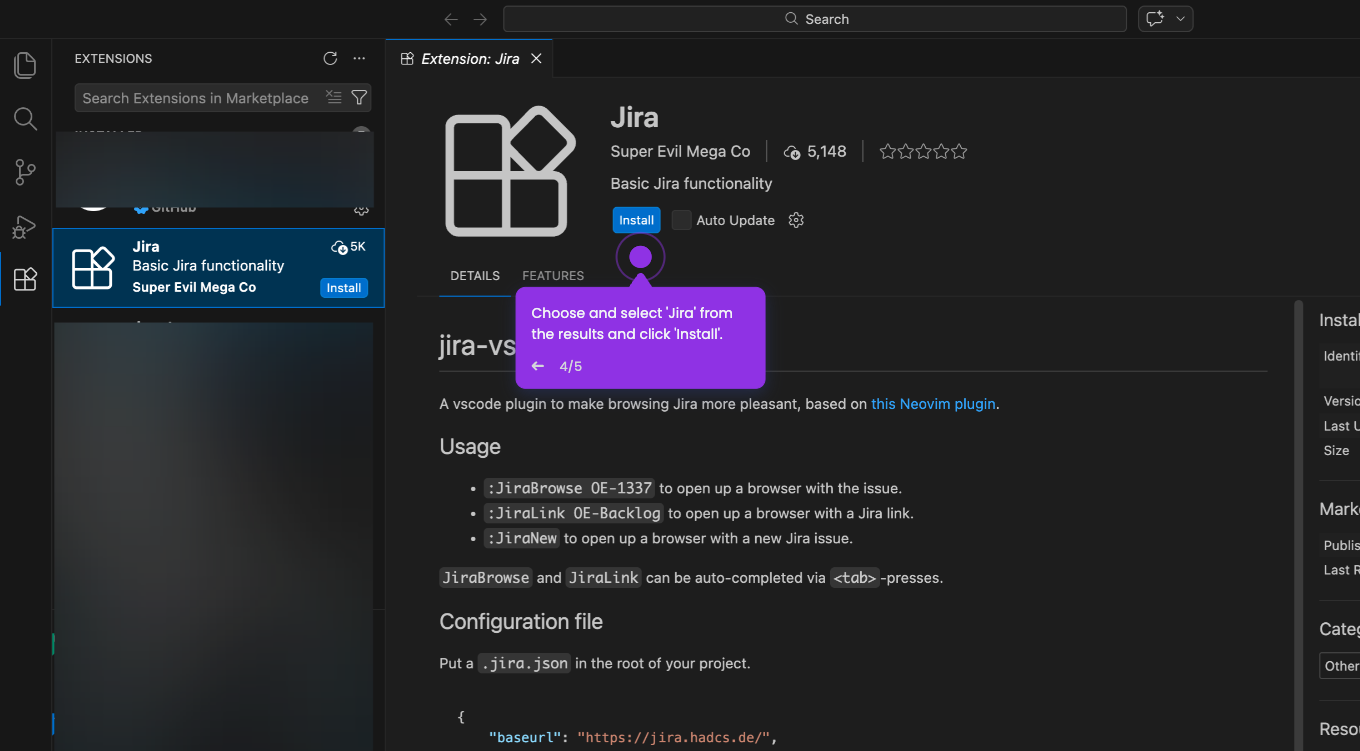Click the 5K downloads badge in sidebar
Viewport: 1360px width, 751px height.
(x=349, y=247)
